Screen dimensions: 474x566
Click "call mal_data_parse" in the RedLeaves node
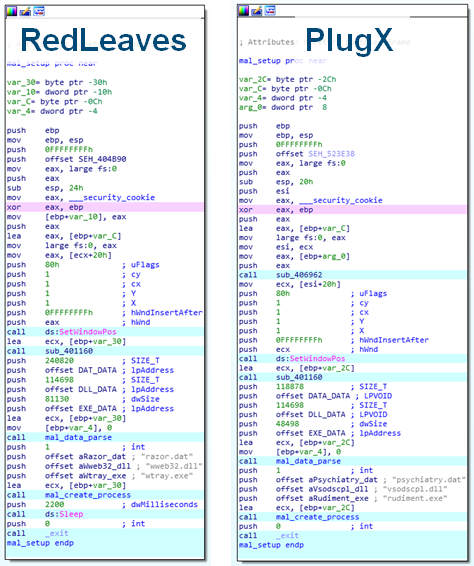pyautogui.click(x=60, y=437)
